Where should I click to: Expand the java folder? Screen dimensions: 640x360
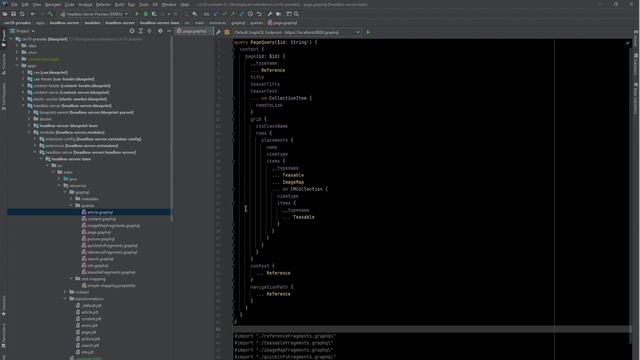coord(60,179)
